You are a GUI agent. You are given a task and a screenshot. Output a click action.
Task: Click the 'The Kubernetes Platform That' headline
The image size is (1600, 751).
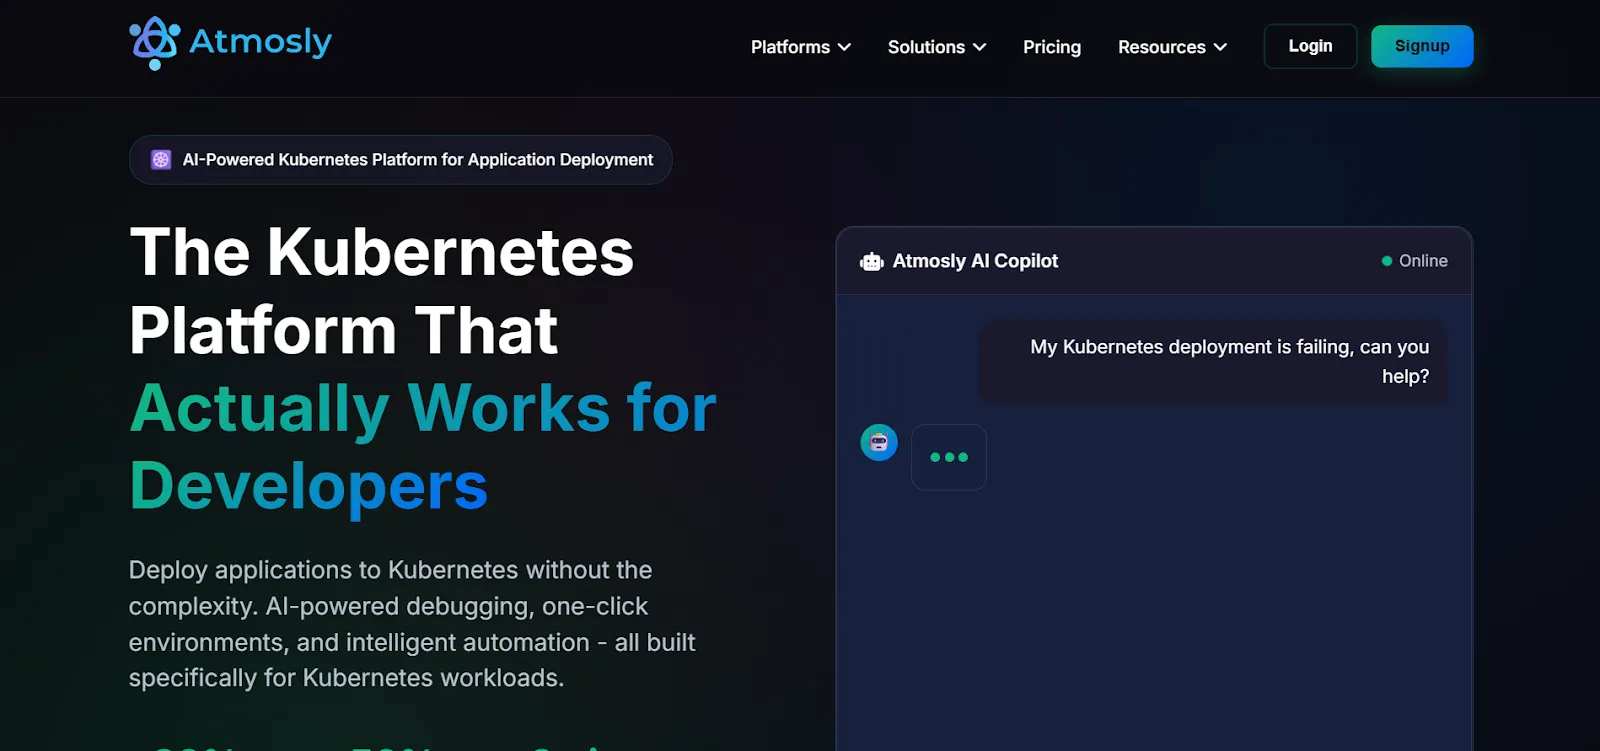tap(382, 290)
